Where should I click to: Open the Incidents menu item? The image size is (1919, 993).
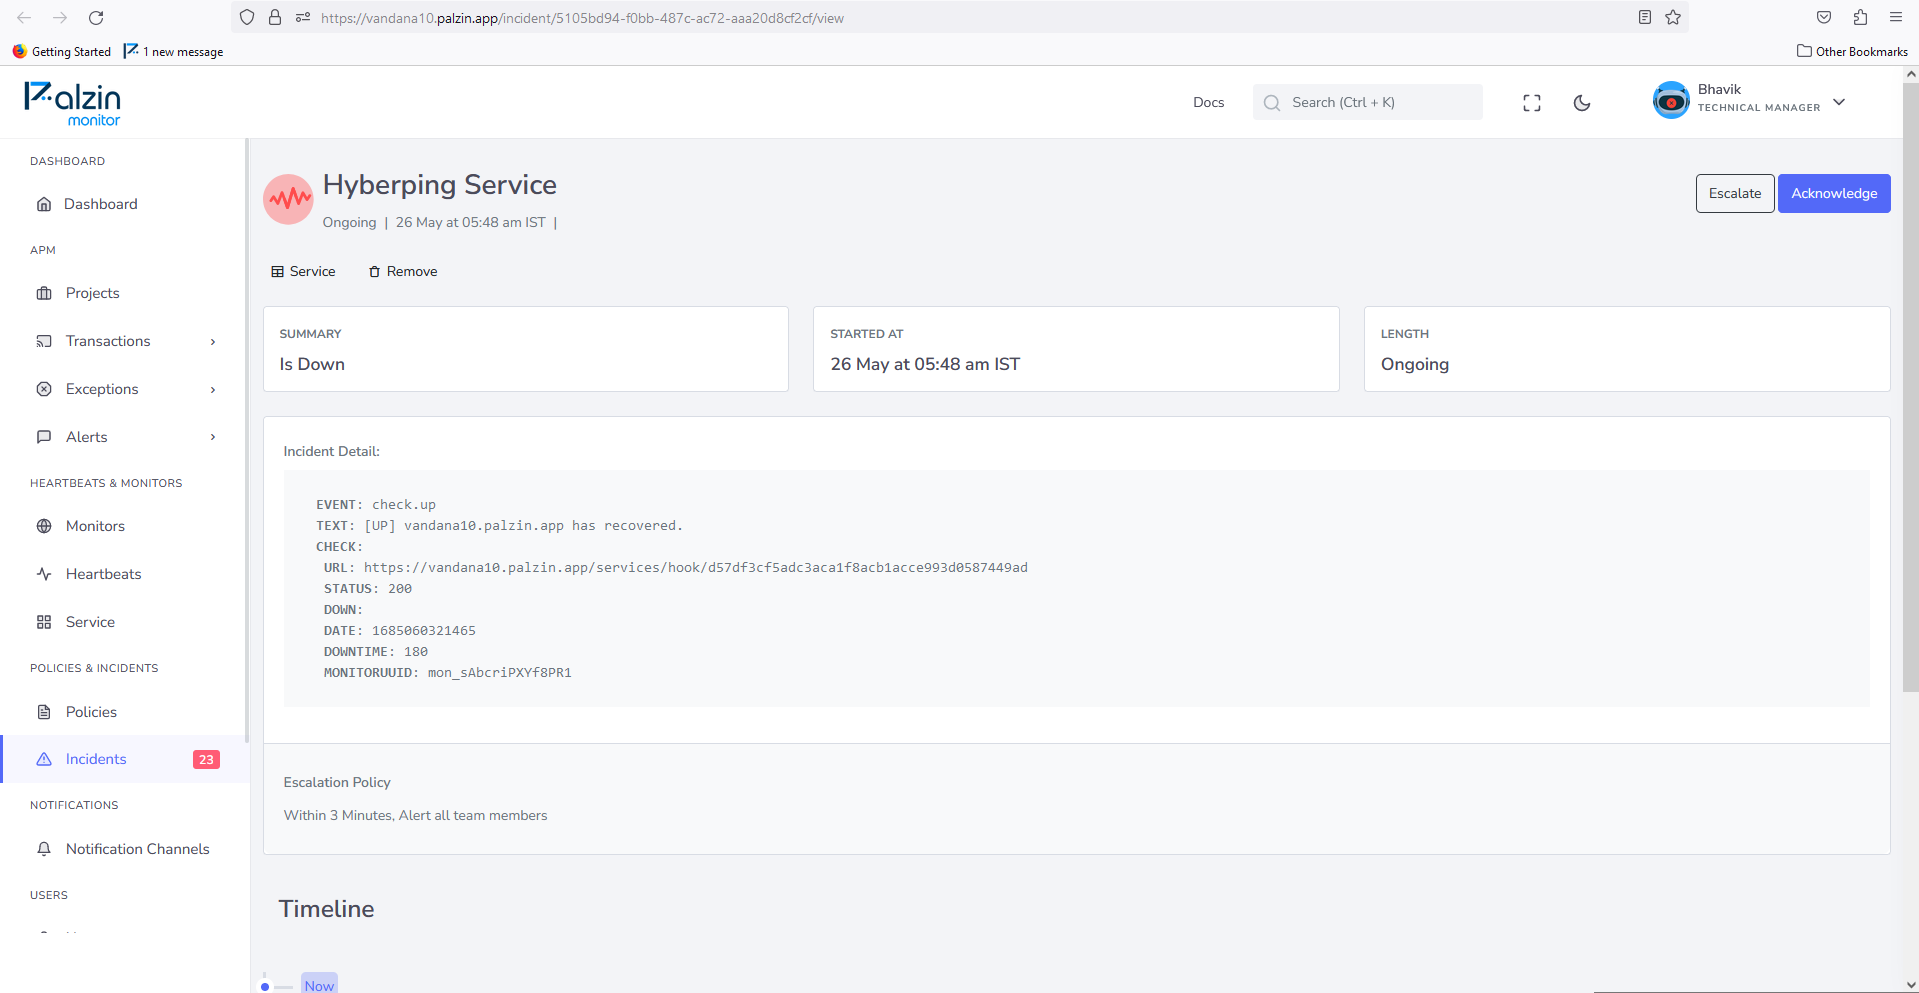[125, 759]
